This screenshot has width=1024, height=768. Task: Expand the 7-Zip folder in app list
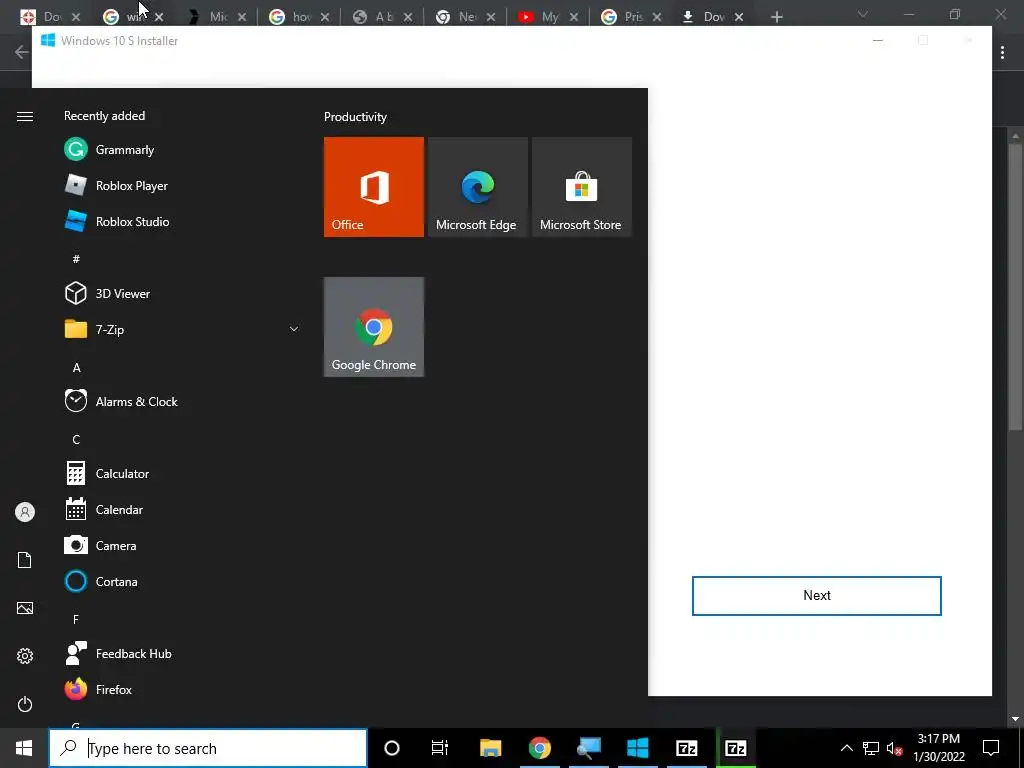coord(294,329)
